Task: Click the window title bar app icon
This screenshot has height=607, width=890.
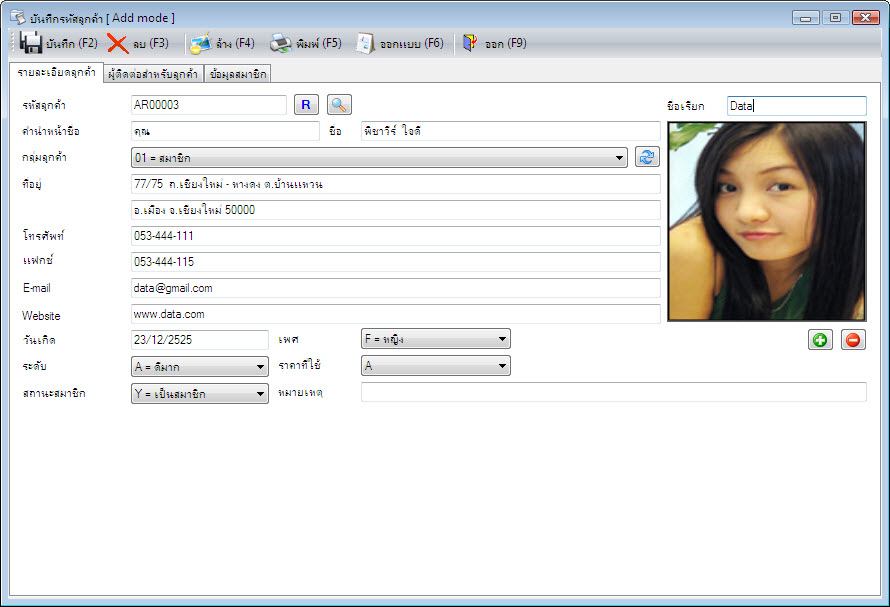Action: tap(18, 18)
